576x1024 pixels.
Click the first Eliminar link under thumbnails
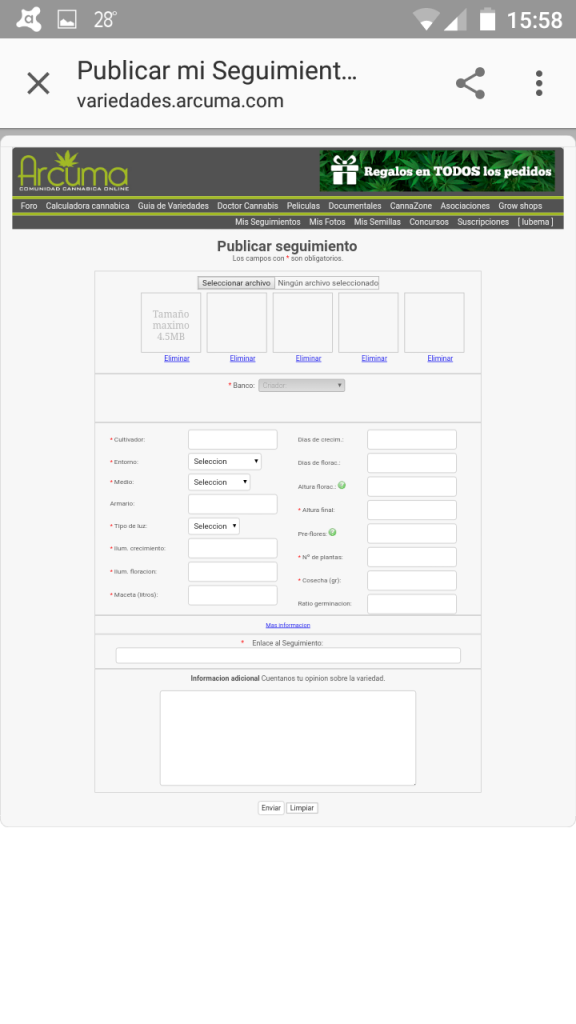(x=177, y=359)
